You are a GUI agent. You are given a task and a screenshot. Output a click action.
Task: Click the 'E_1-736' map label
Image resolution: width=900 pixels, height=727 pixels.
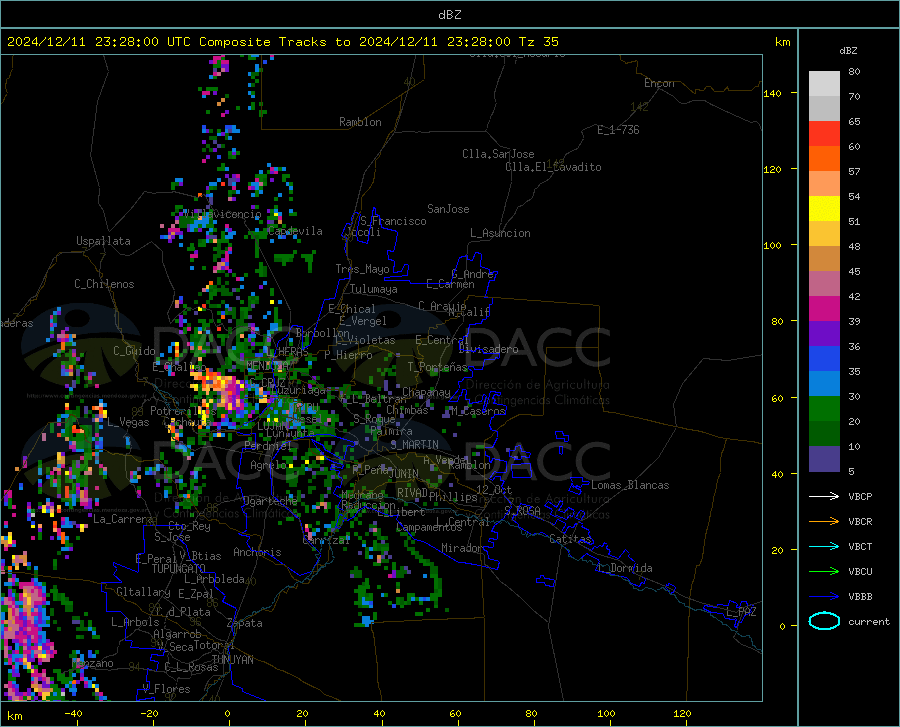618,130
